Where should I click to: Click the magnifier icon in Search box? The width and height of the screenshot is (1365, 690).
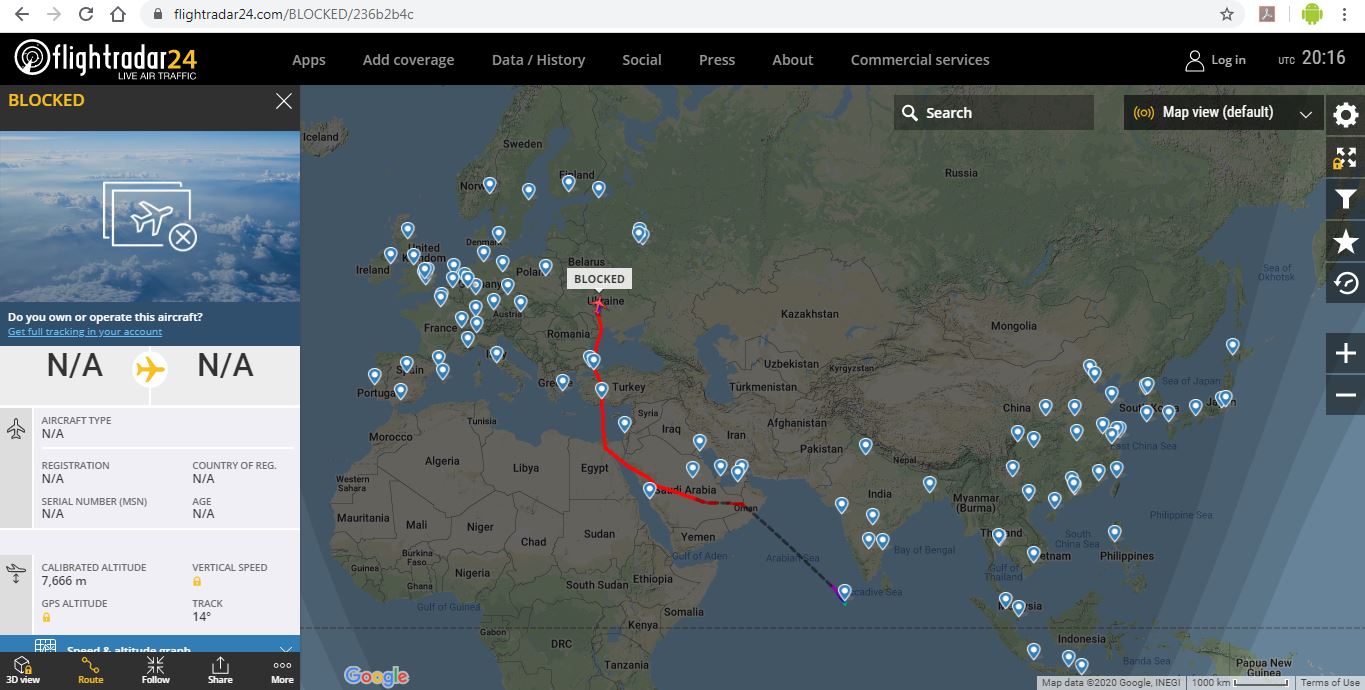910,113
